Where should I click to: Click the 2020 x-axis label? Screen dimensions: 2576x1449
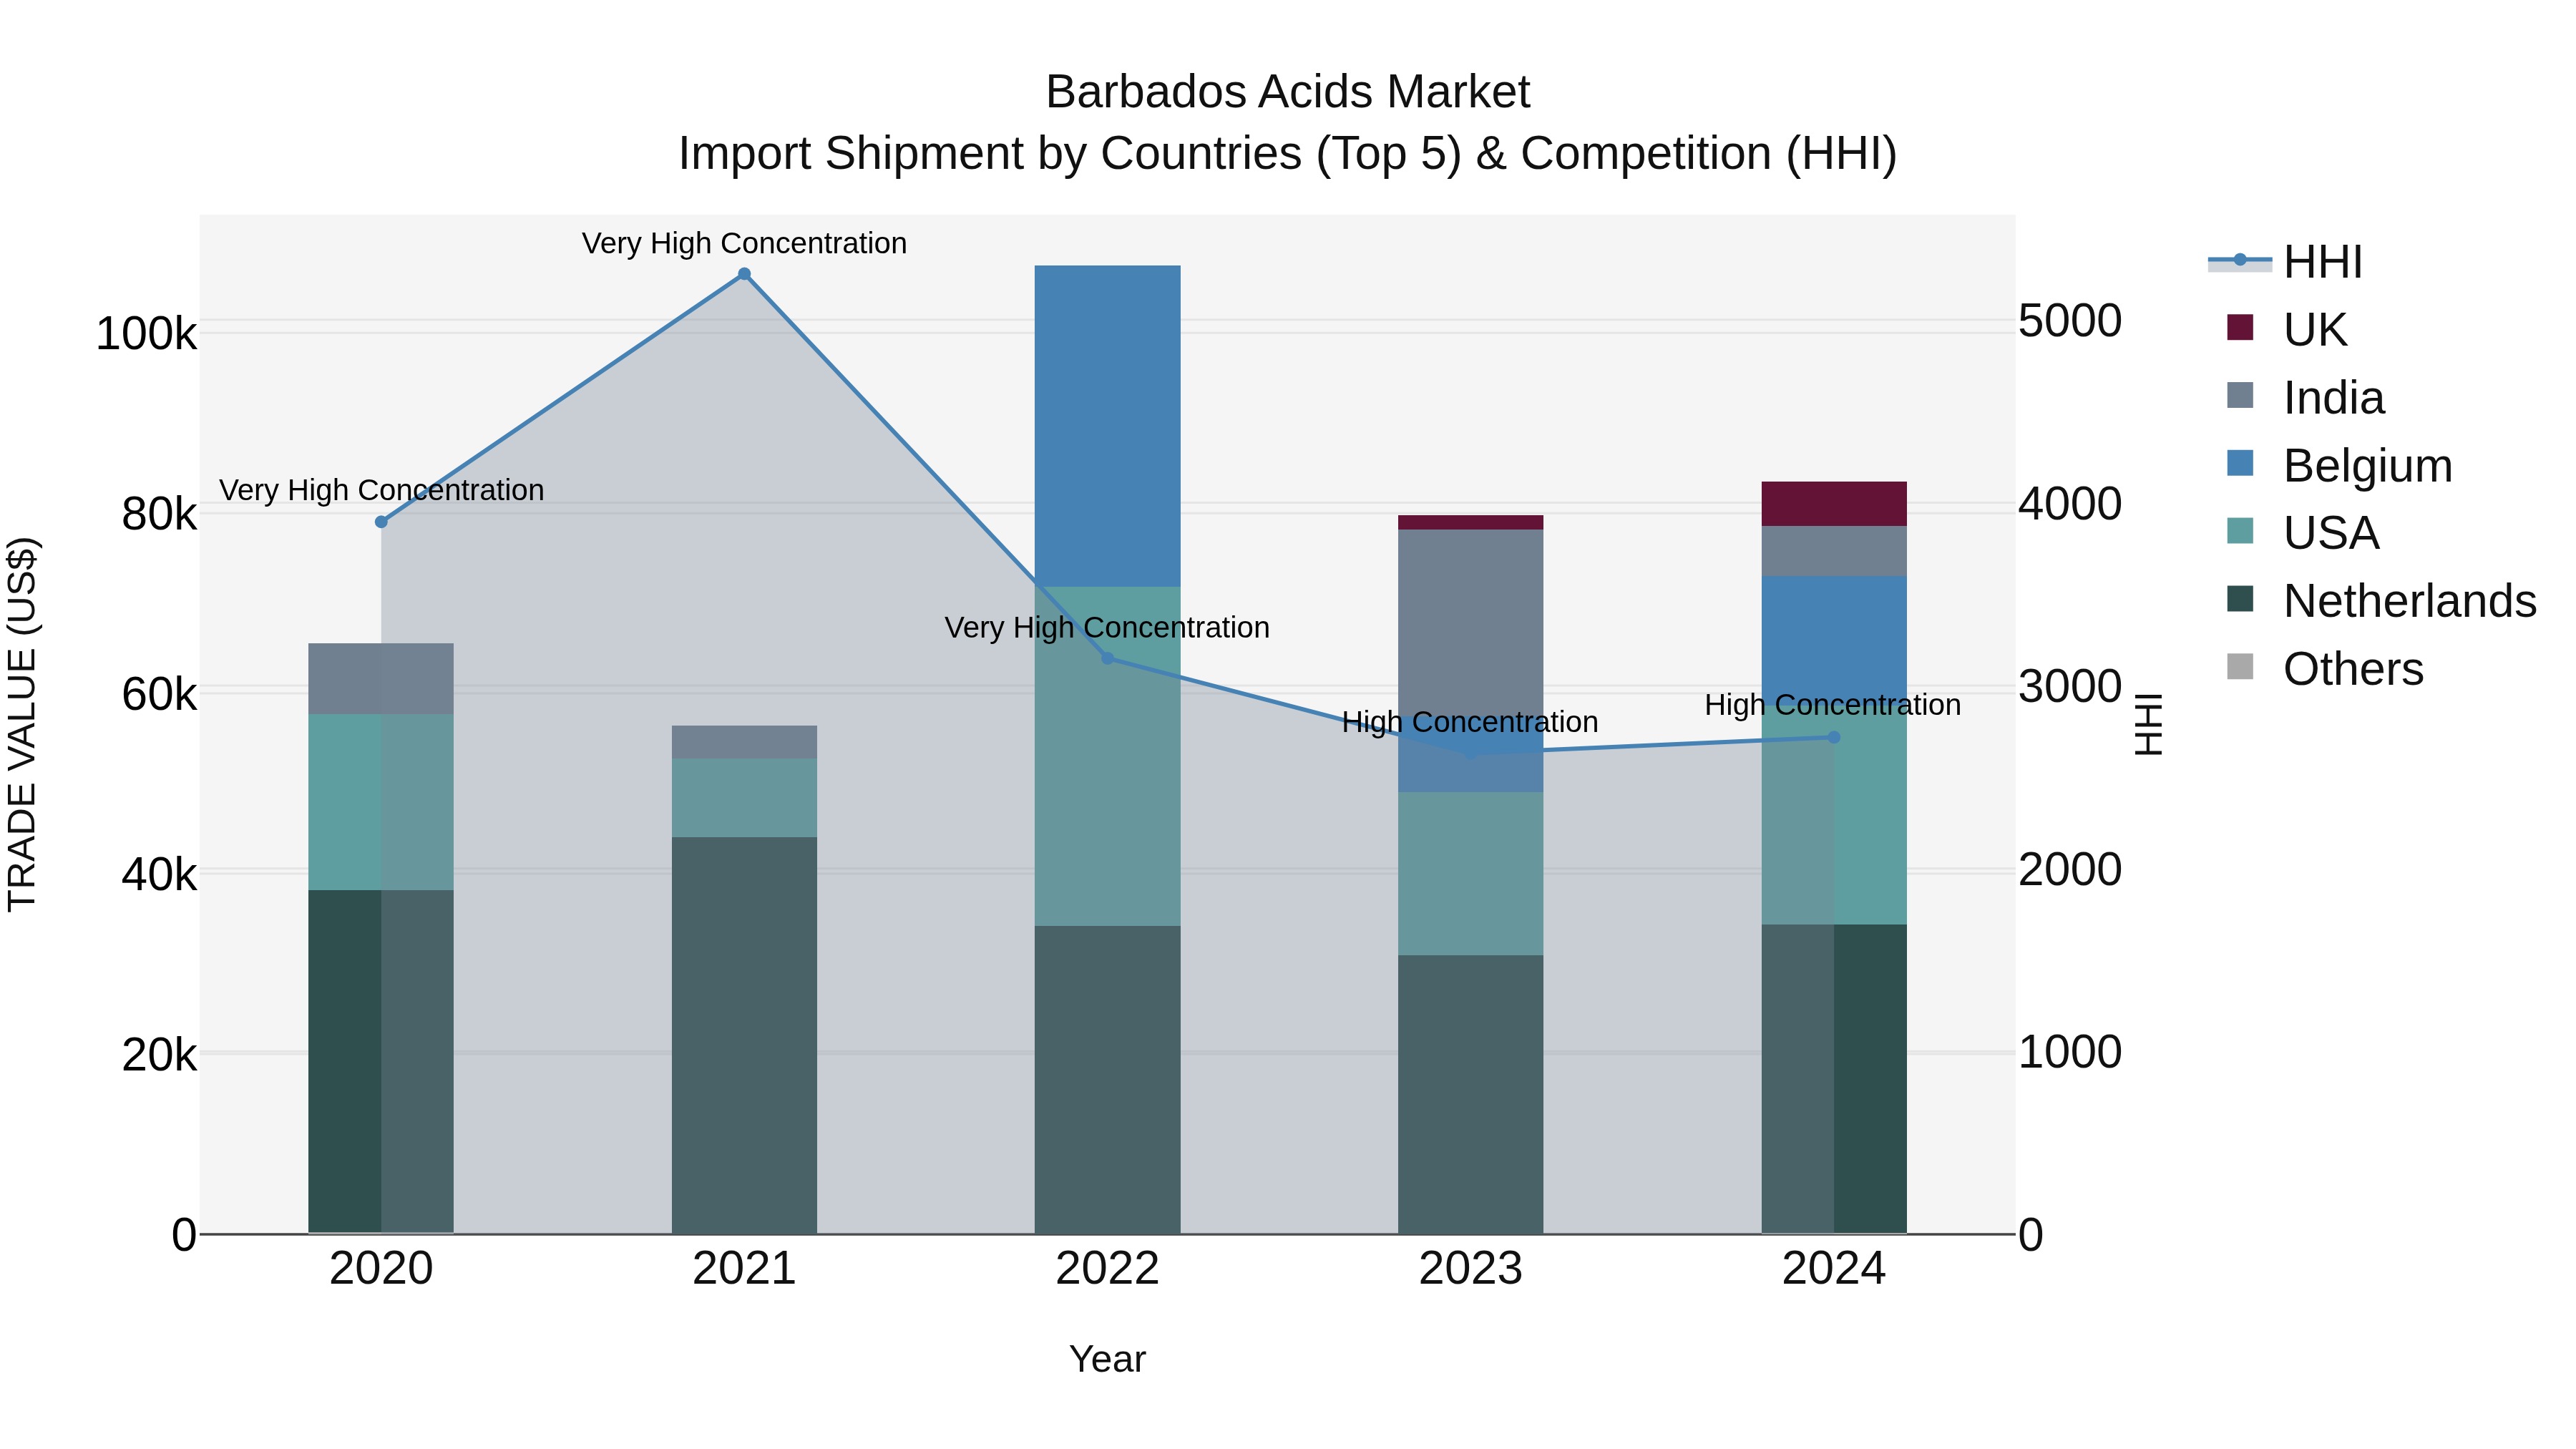tap(381, 1269)
